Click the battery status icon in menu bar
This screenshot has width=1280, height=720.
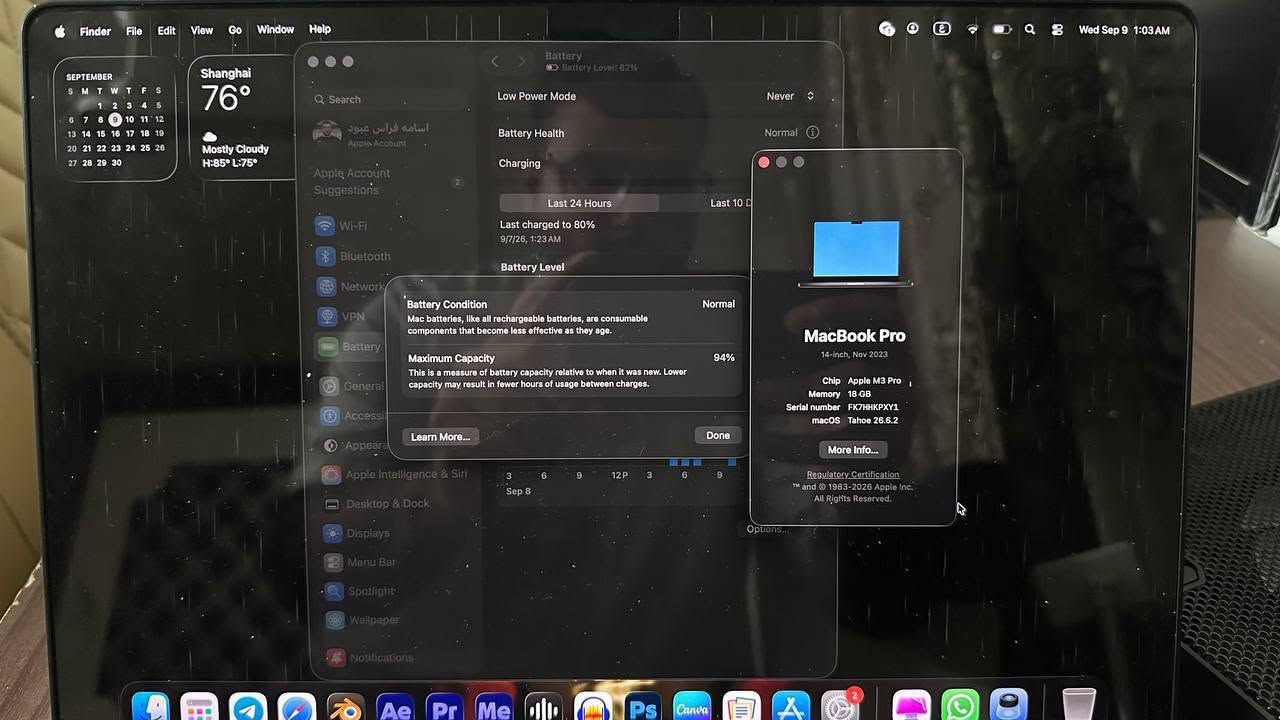click(1001, 30)
